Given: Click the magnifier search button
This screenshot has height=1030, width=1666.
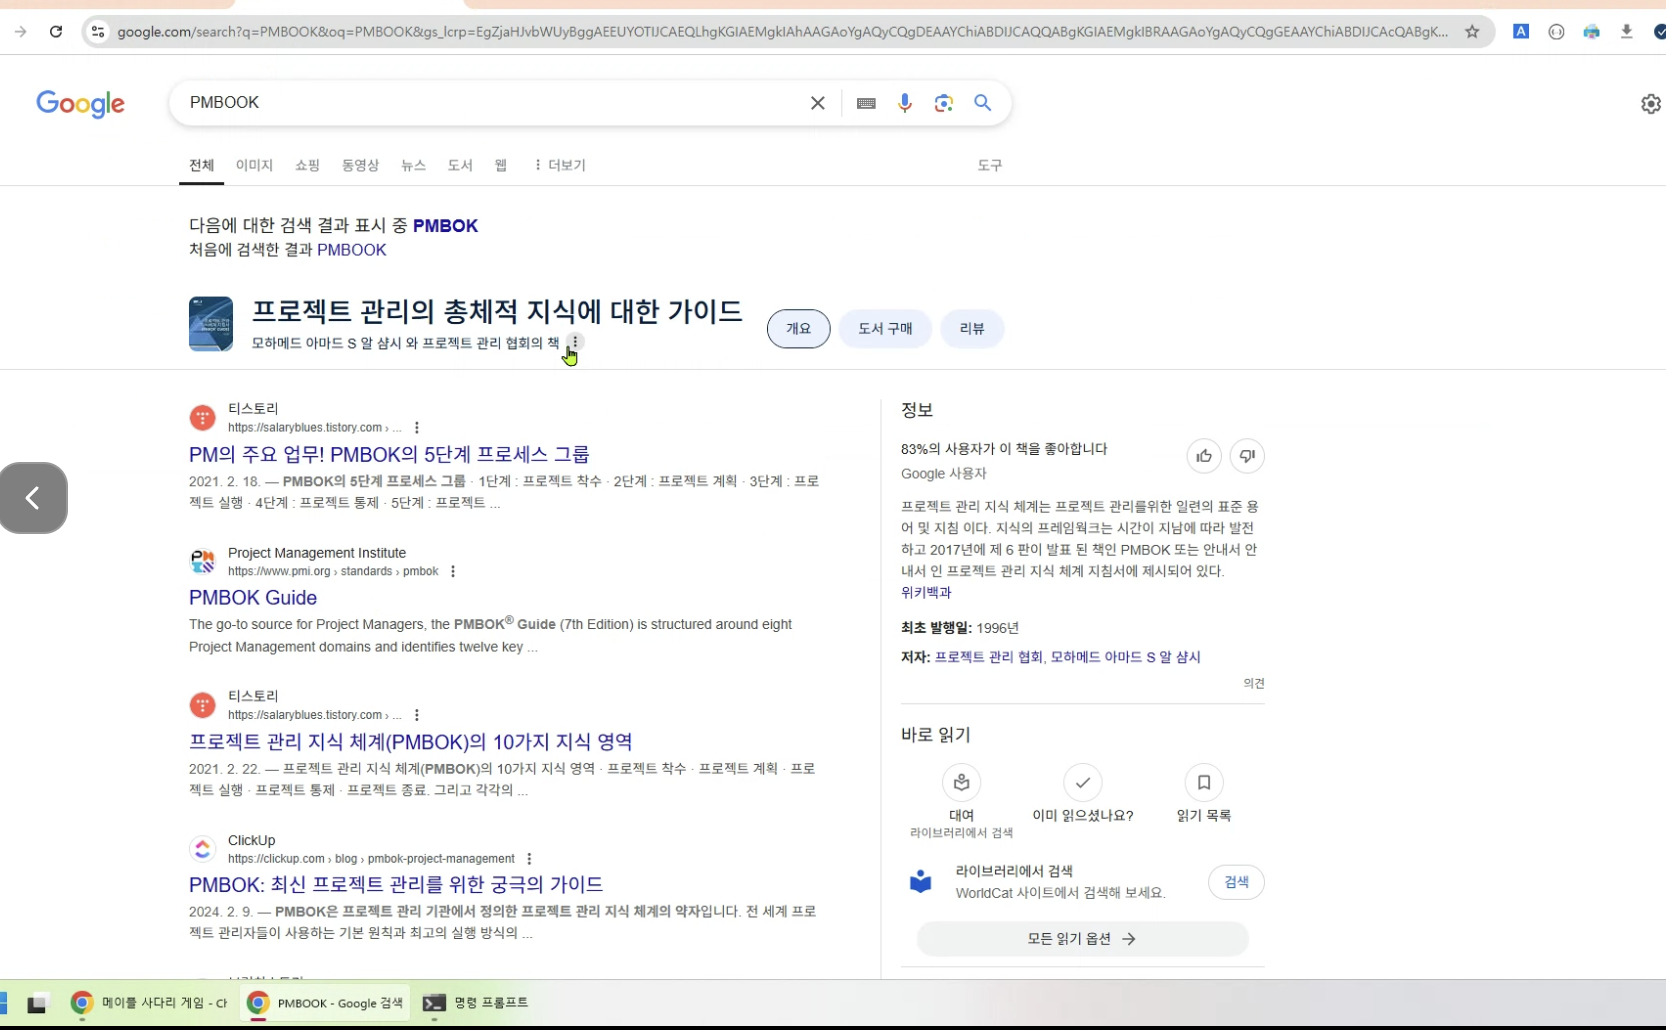Looking at the screenshot, I should pyautogui.click(x=983, y=103).
